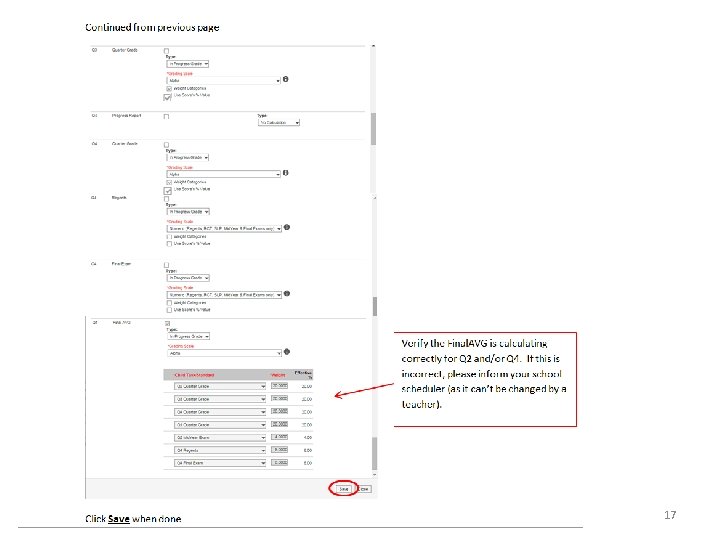The height and width of the screenshot is (540, 720).
Task: Open the Type dropdown under Final AVG
Action: coord(188,337)
